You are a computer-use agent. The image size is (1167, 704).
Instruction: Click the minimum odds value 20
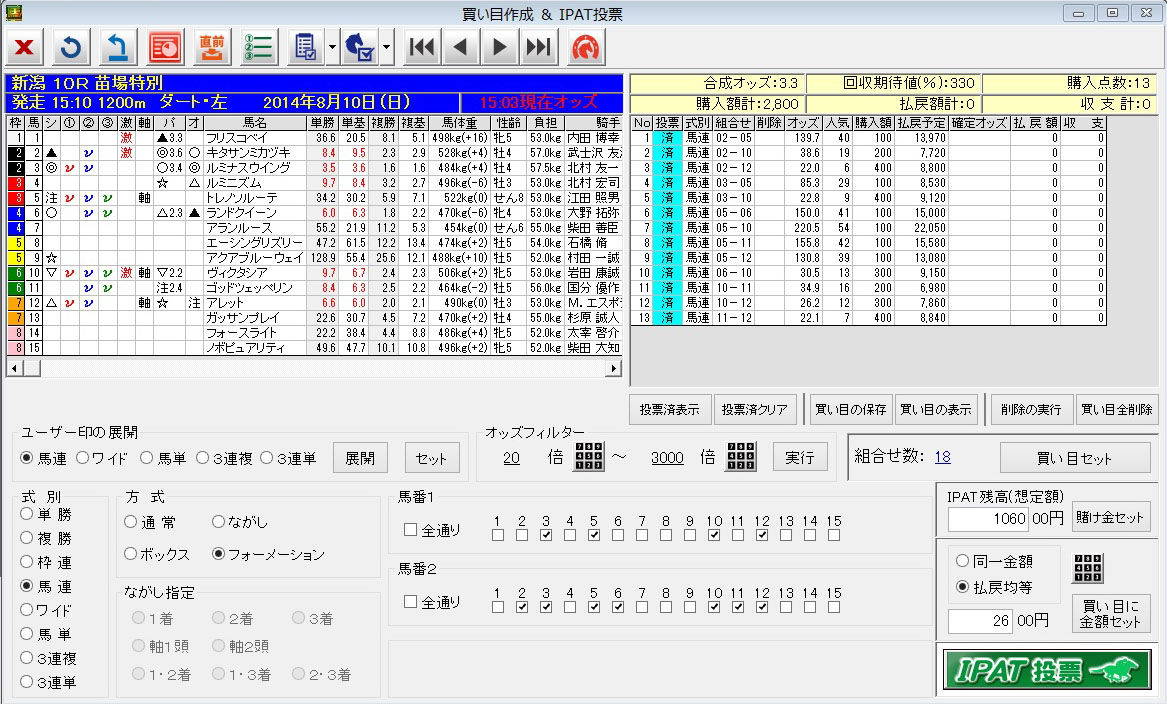click(511, 458)
